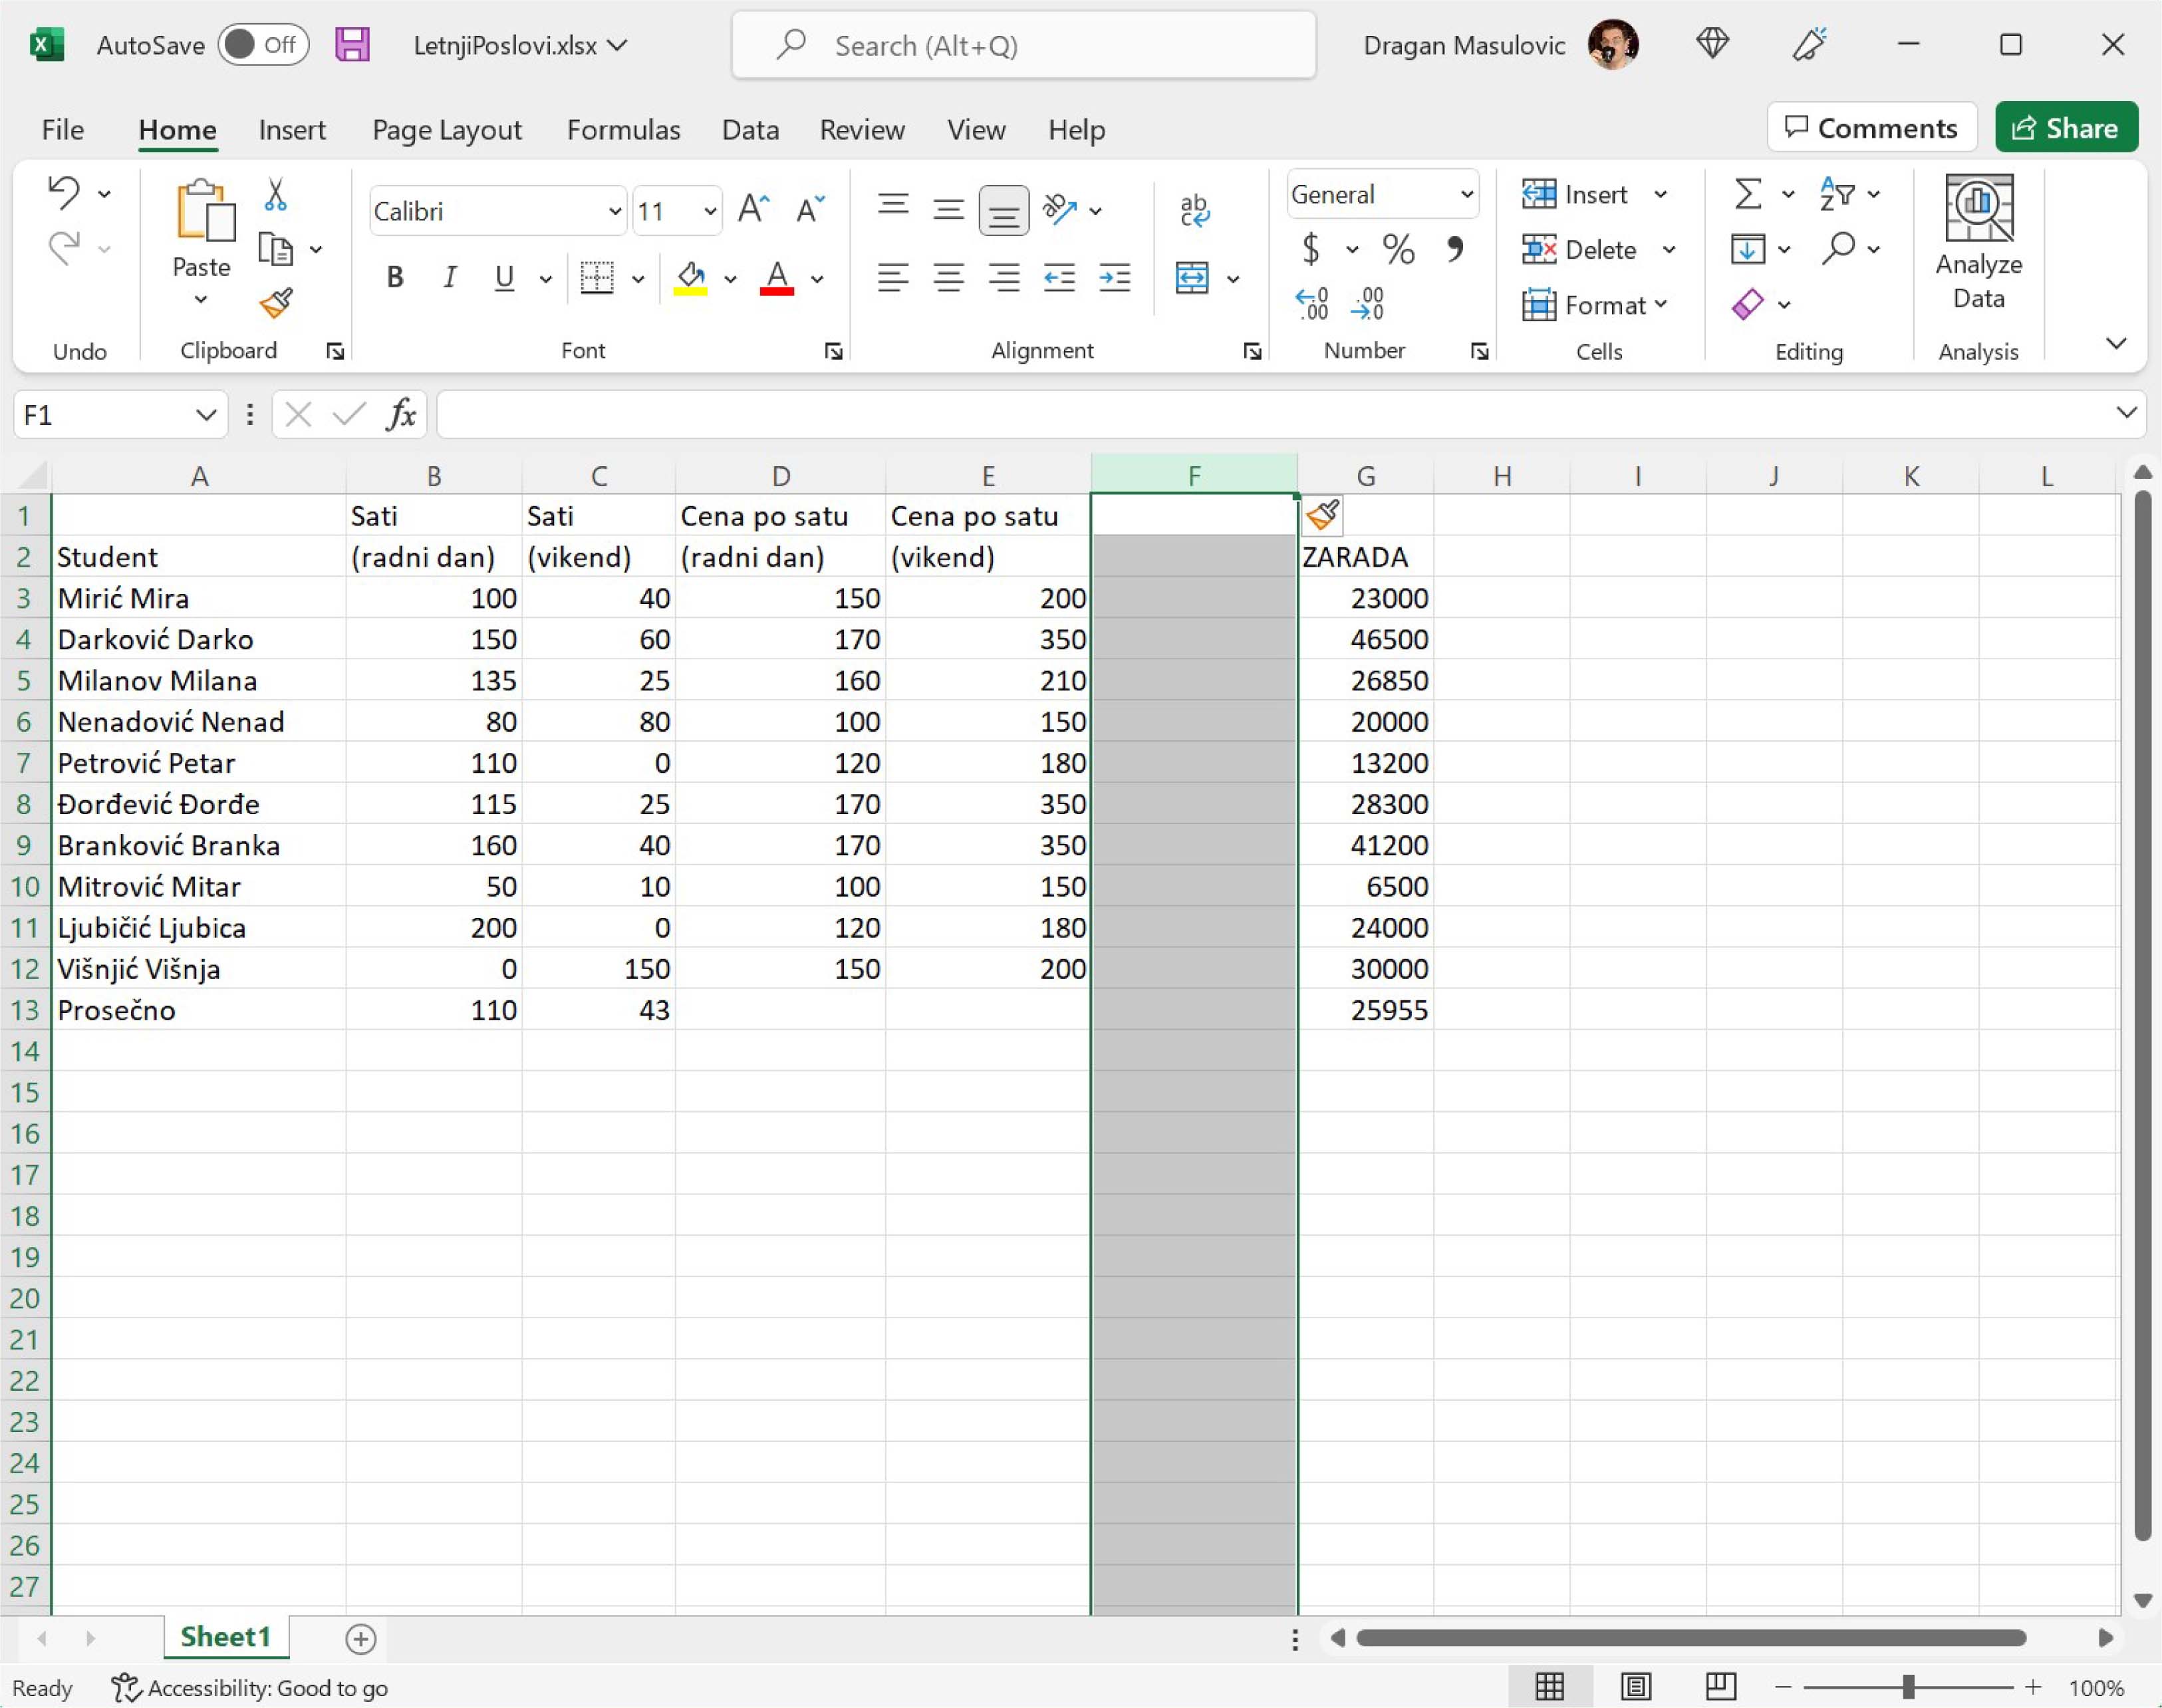The width and height of the screenshot is (2162, 1708).
Task: Toggle the AutoSave switch
Action: (263, 45)
